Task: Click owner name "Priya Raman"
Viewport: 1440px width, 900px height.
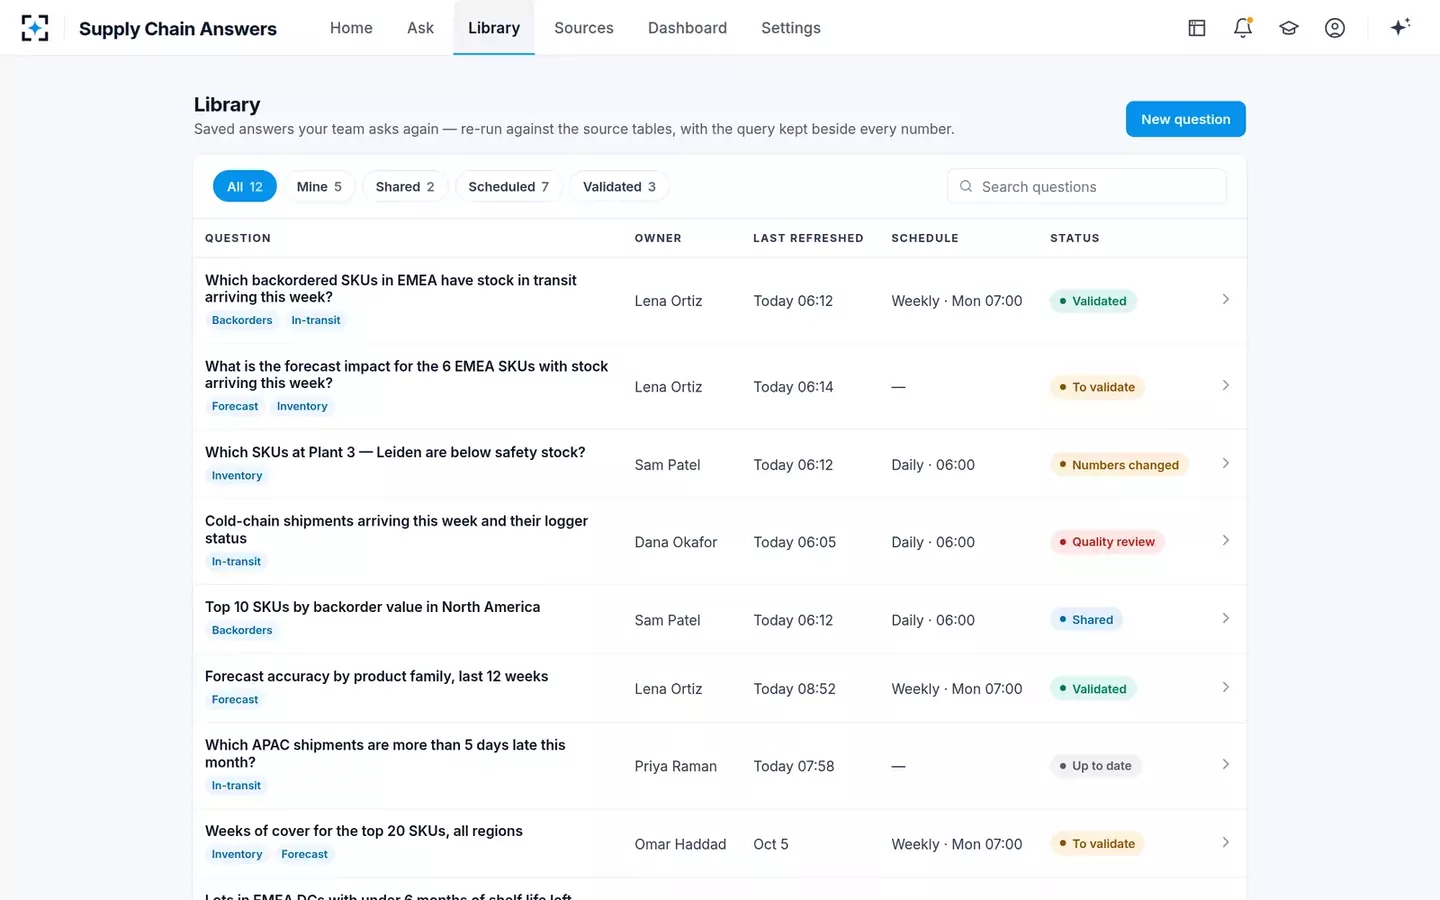Action: click(x=676, y=766)
